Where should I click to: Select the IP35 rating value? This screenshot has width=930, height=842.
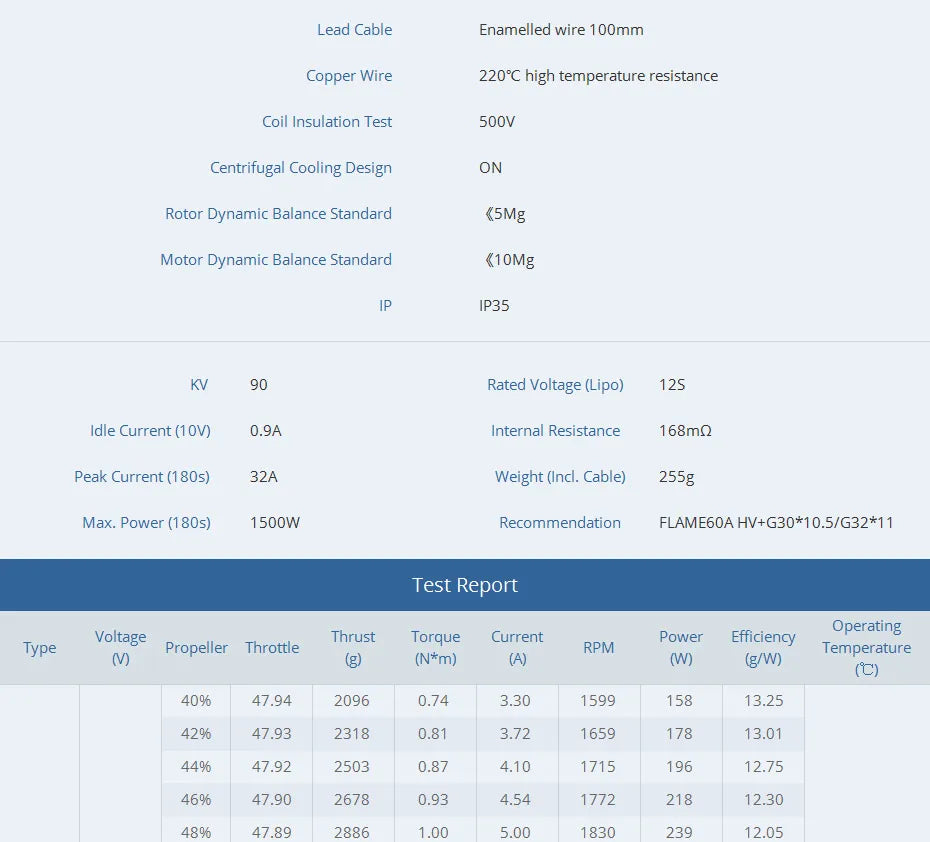[494, 306]
